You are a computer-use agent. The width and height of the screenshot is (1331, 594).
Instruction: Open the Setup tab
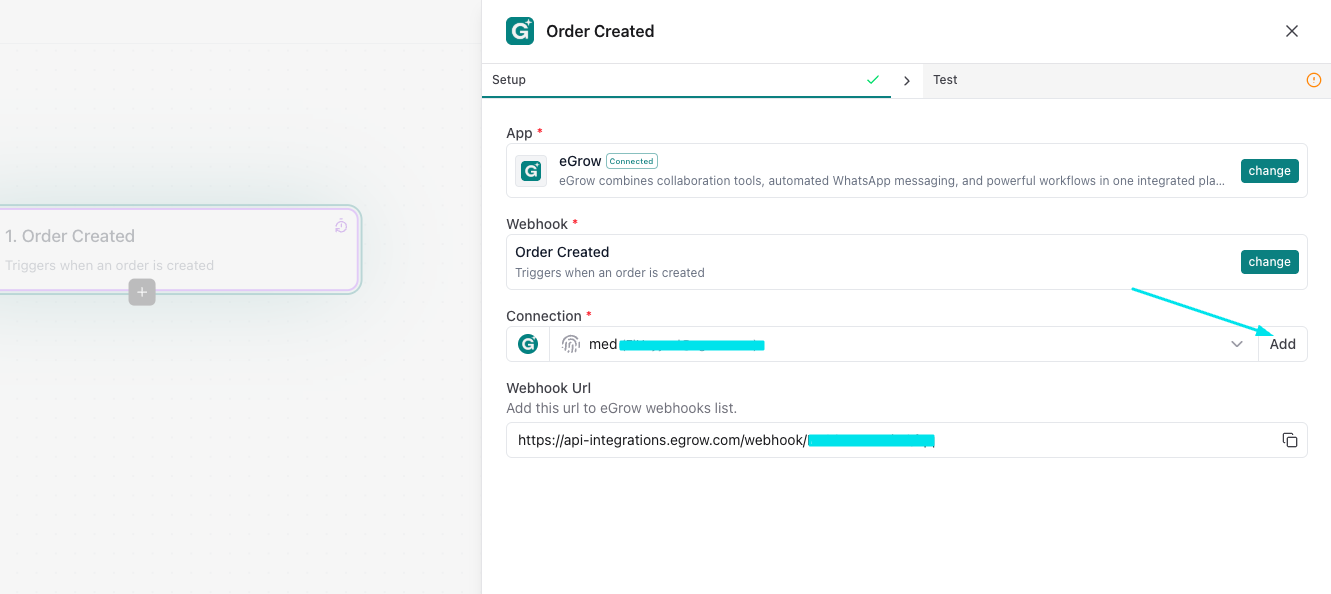tap(686, 80)
